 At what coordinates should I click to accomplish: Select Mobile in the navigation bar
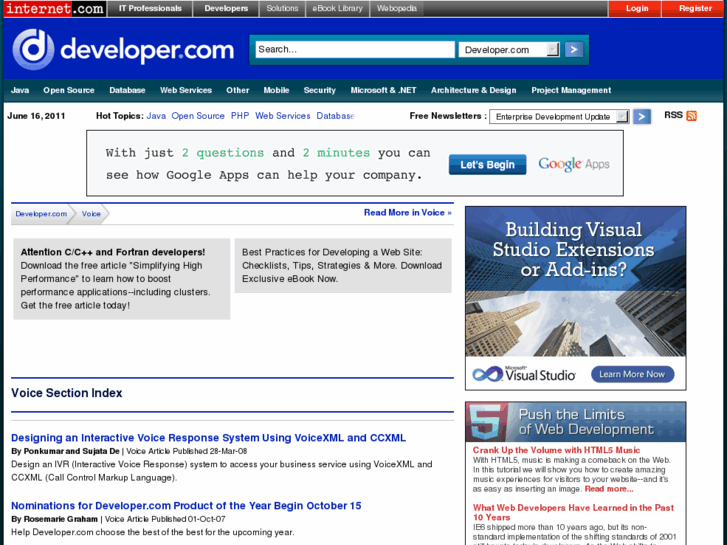click(x=276, y=90)
